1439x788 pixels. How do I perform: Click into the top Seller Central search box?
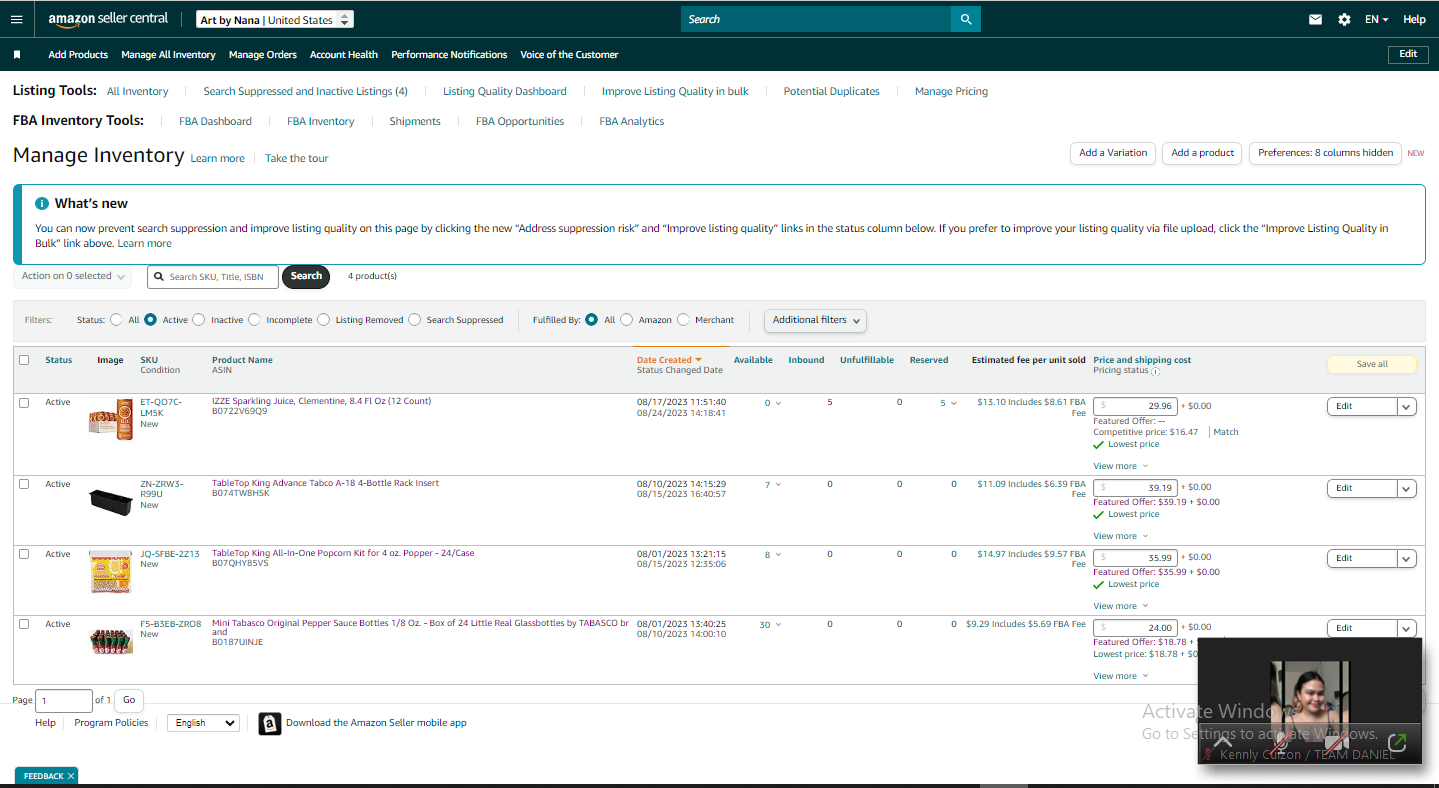tap(816, 19)
